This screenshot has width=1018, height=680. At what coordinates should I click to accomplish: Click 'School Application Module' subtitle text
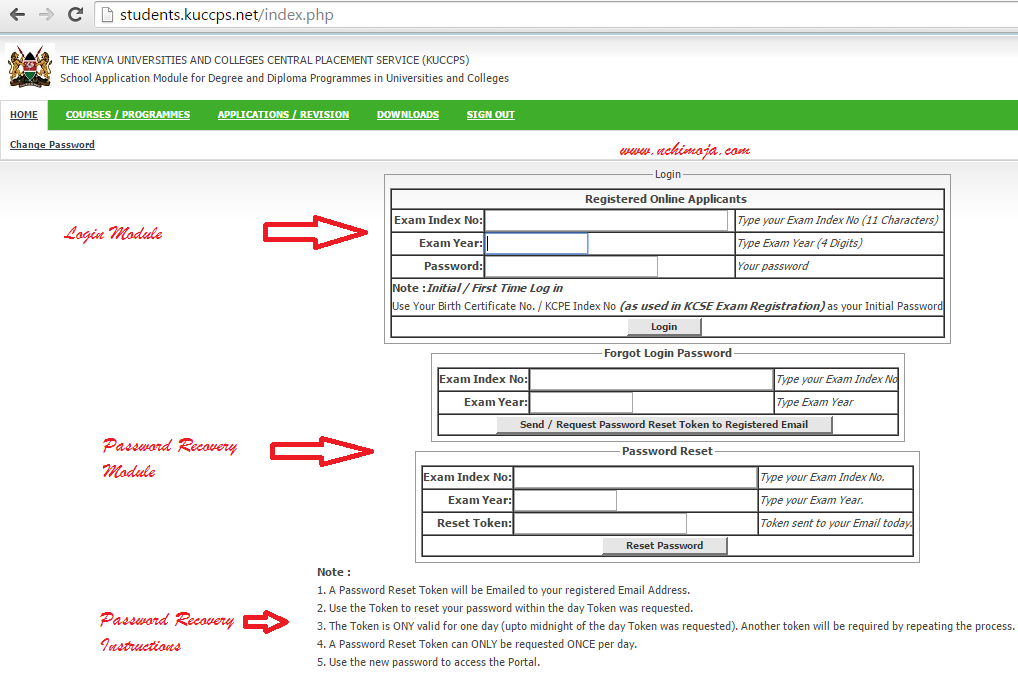coord(284,79)
